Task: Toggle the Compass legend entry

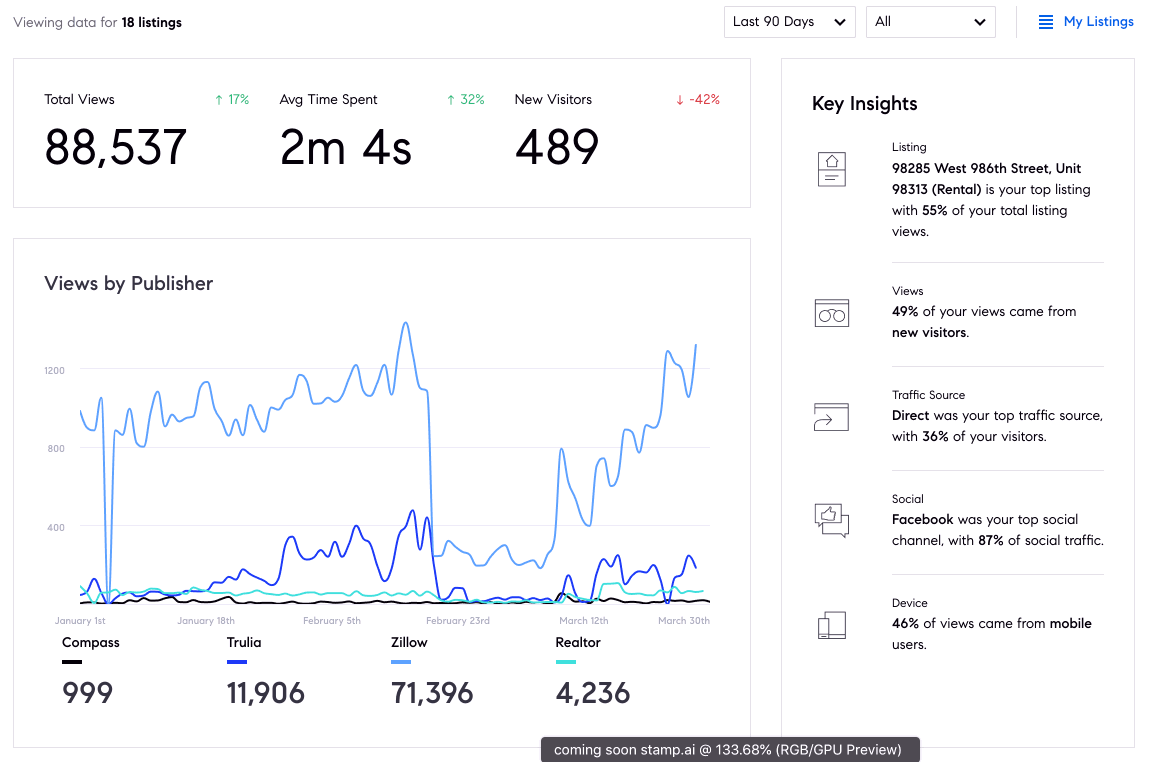Action: point(90,643)
